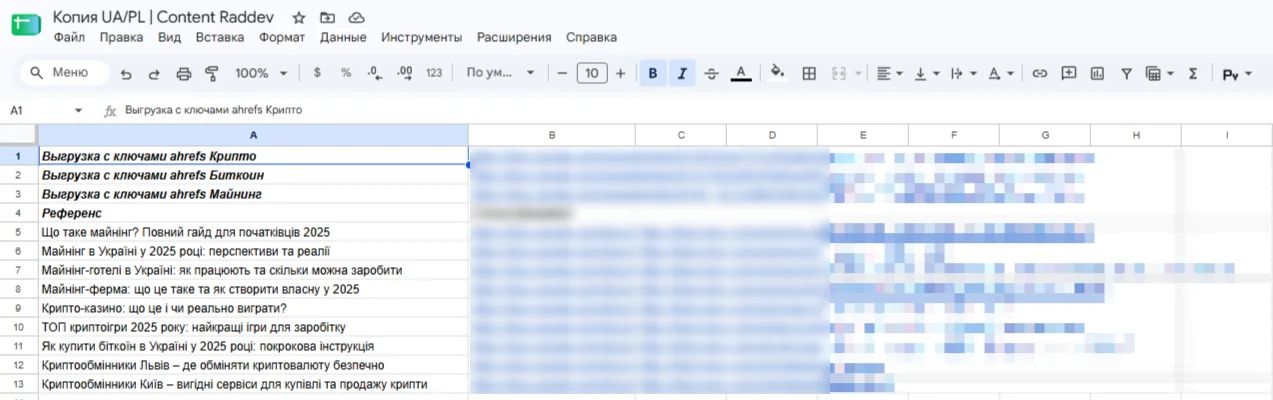
Task: Select cell 'Крипто-казино: що це і чи реально виграти?'
Action: (253, 308)
